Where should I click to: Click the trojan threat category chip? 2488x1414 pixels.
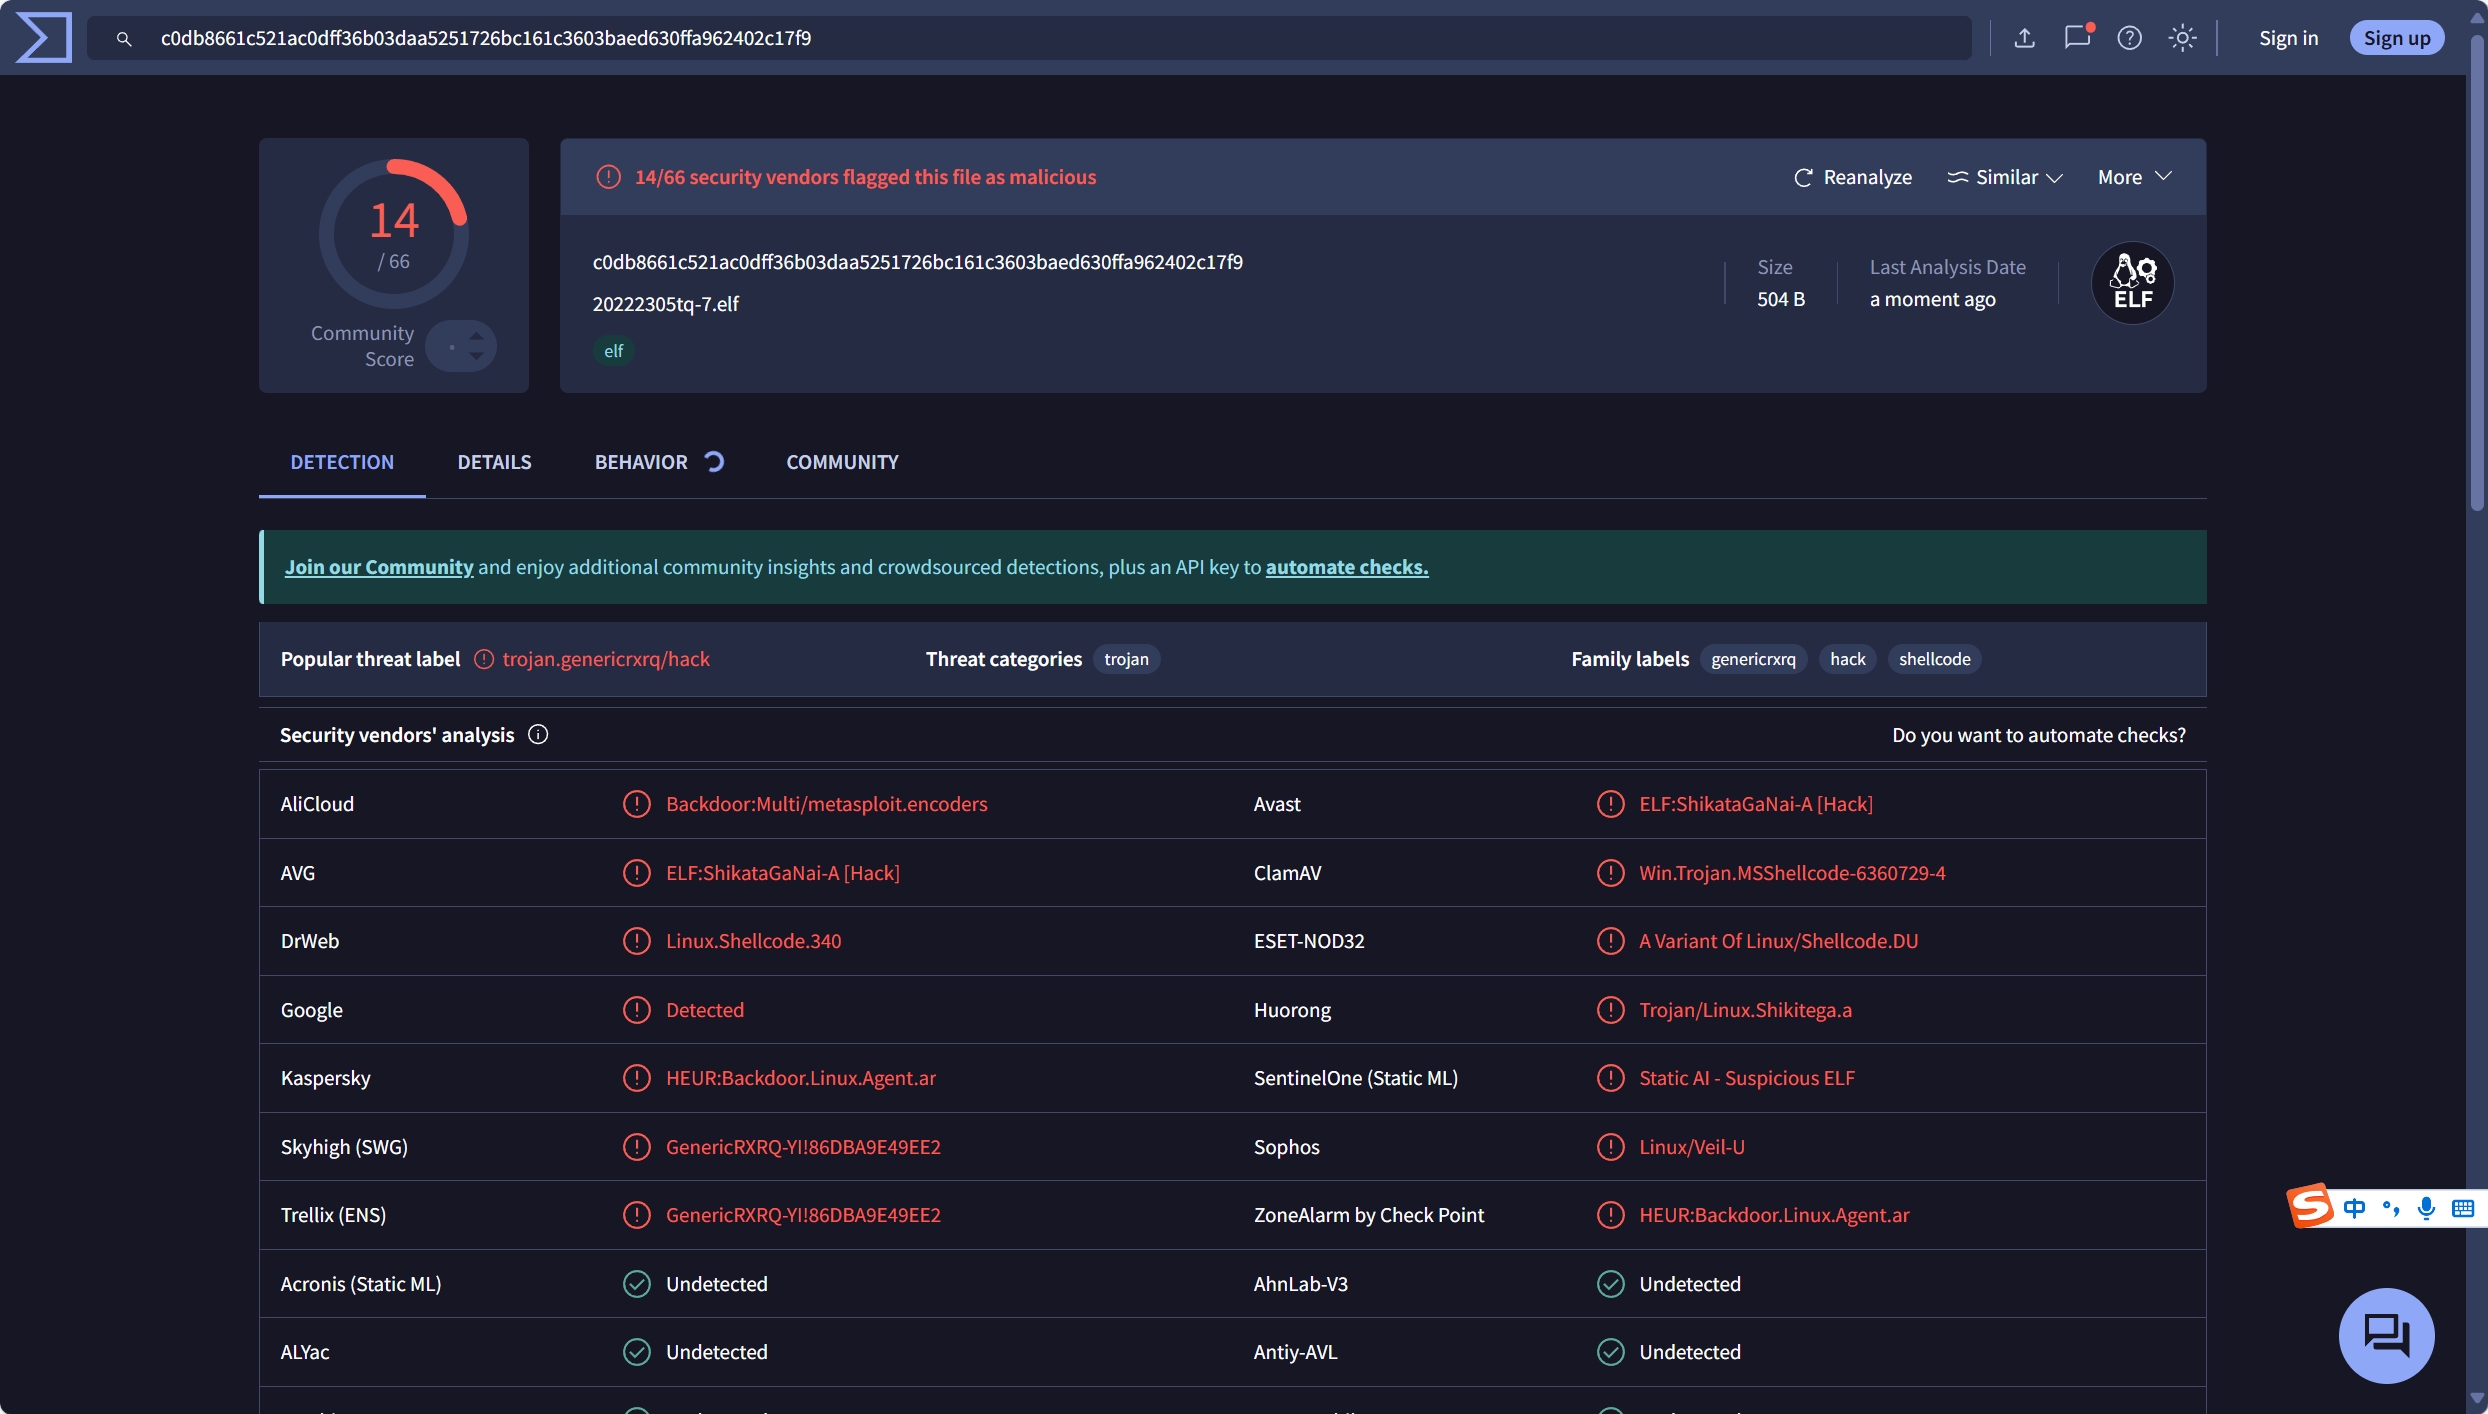click(1126, 659)
